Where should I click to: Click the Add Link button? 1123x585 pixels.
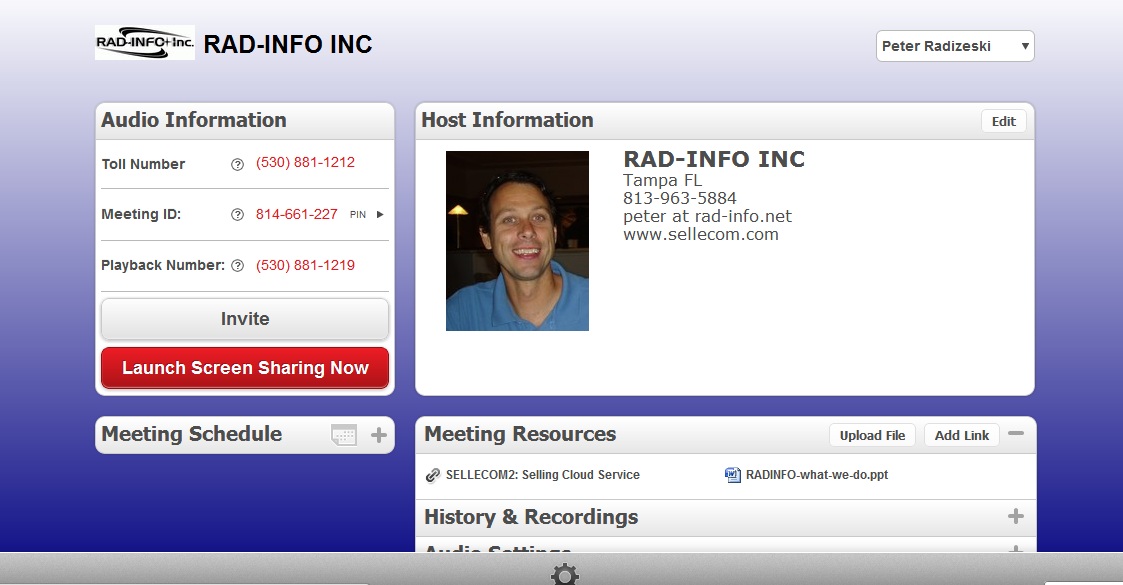961,435
